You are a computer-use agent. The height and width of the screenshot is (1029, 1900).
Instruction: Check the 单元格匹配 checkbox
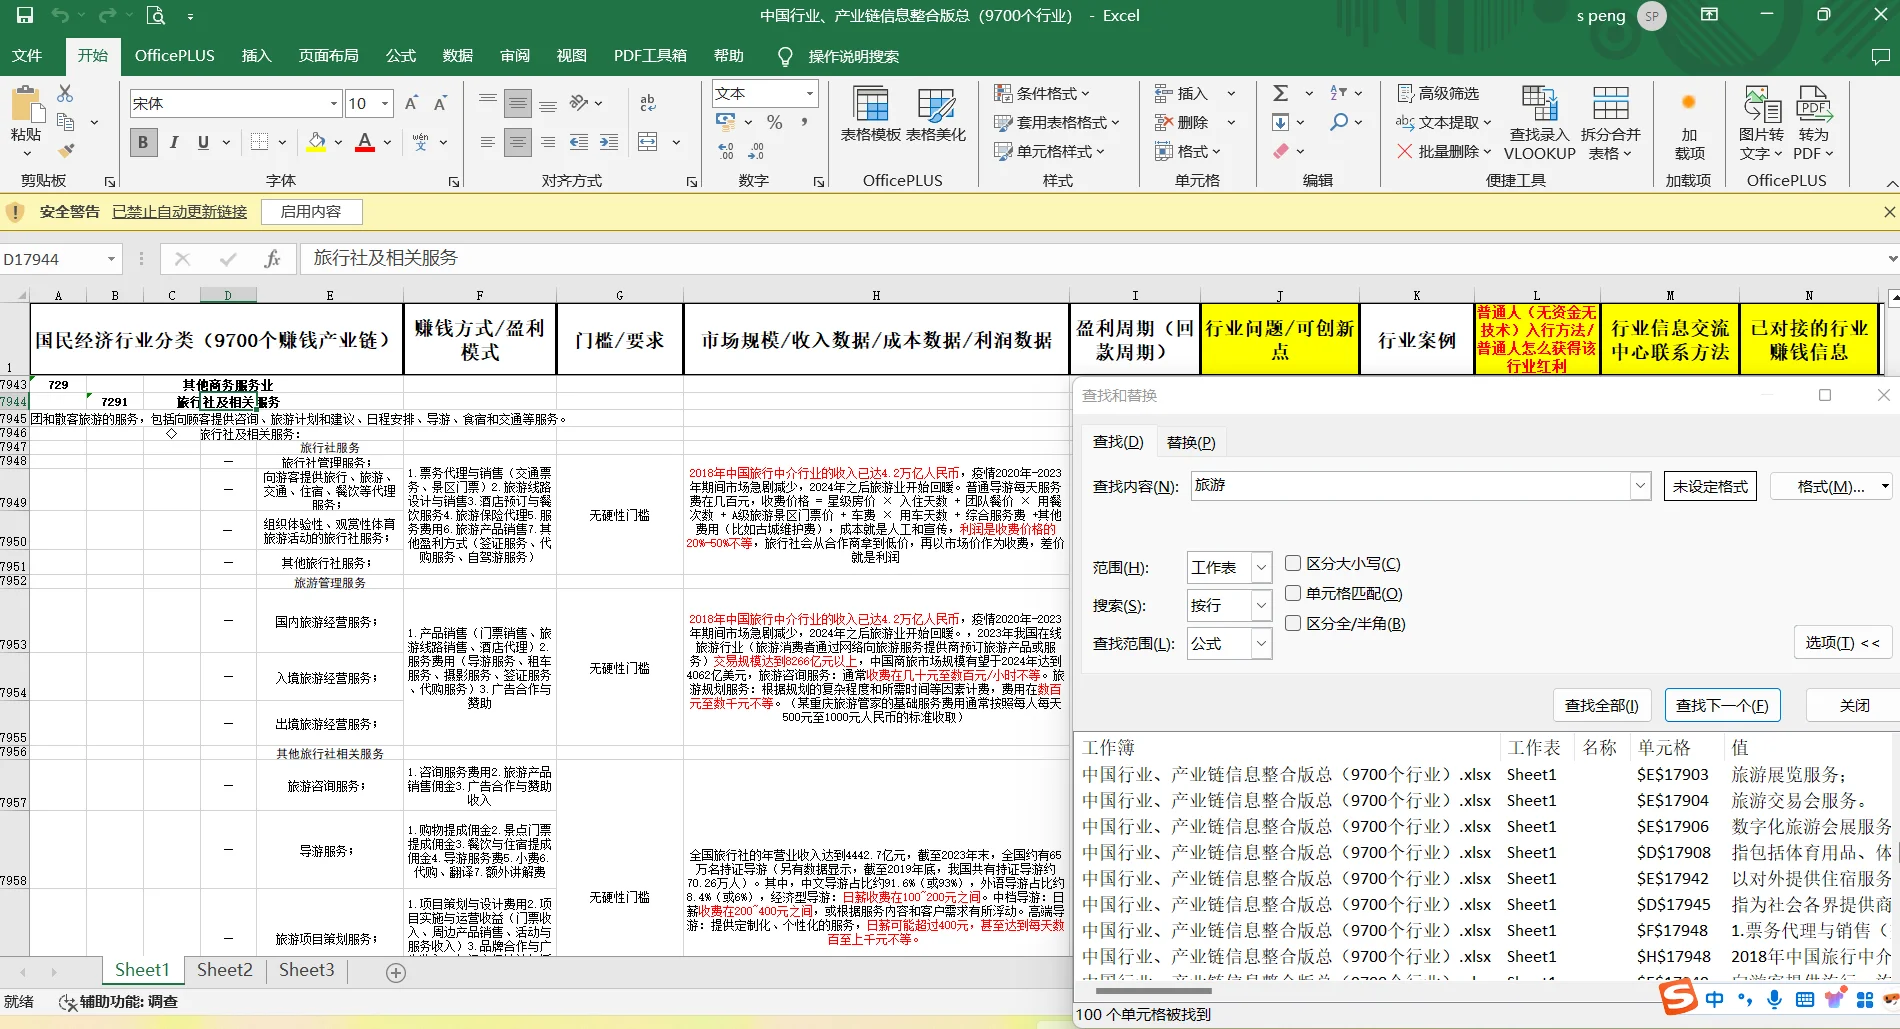[1293, 593]
